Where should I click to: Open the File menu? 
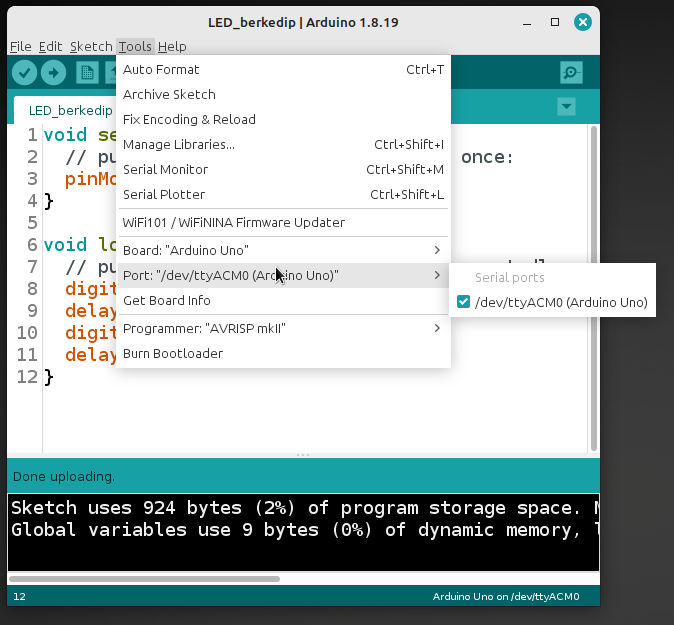click(21, 46)
